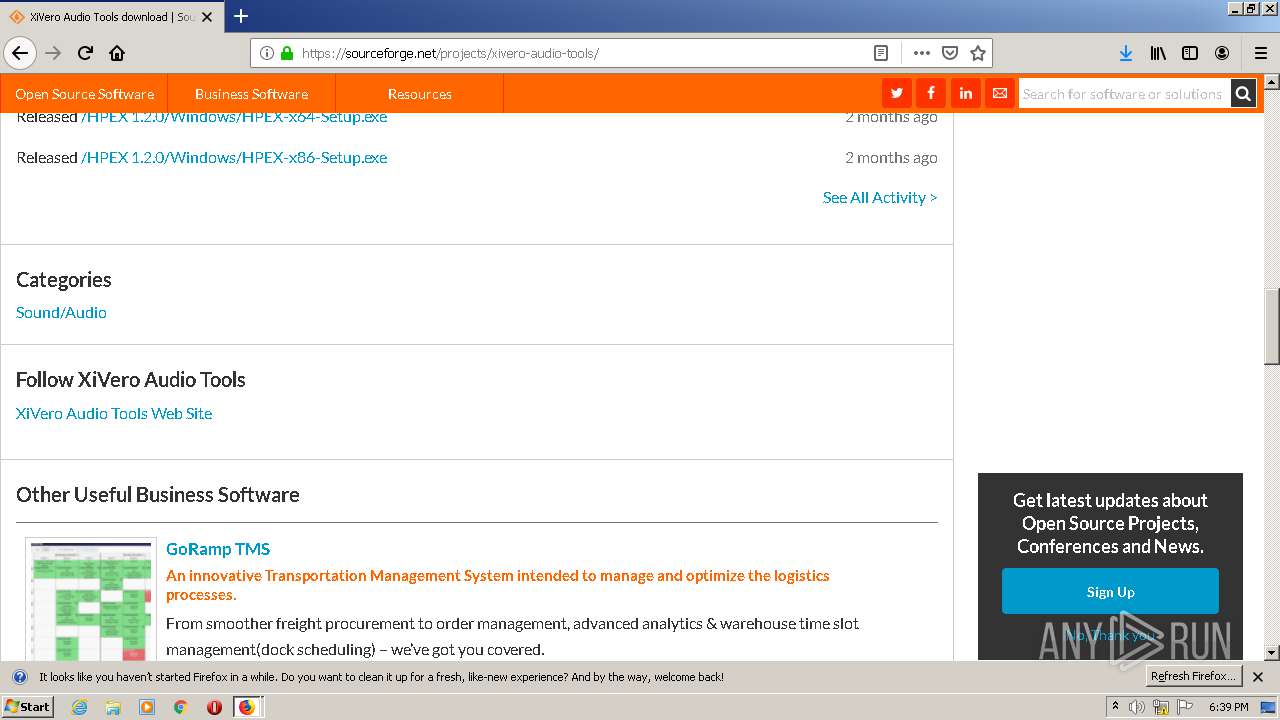Click the scrollbar up arrow
Screen dimensions: 1280x720
[1271, 82]
